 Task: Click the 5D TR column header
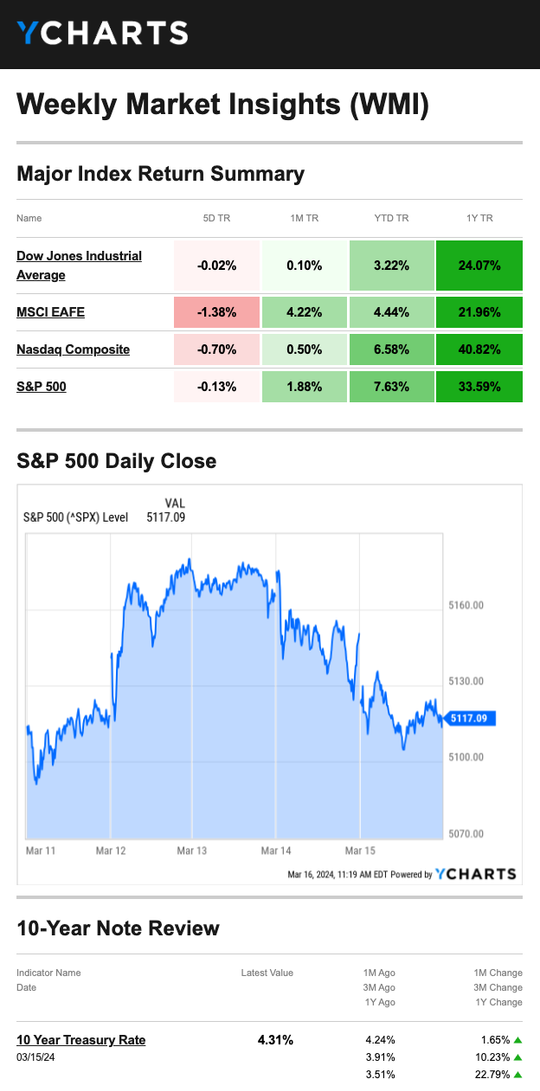216,218
